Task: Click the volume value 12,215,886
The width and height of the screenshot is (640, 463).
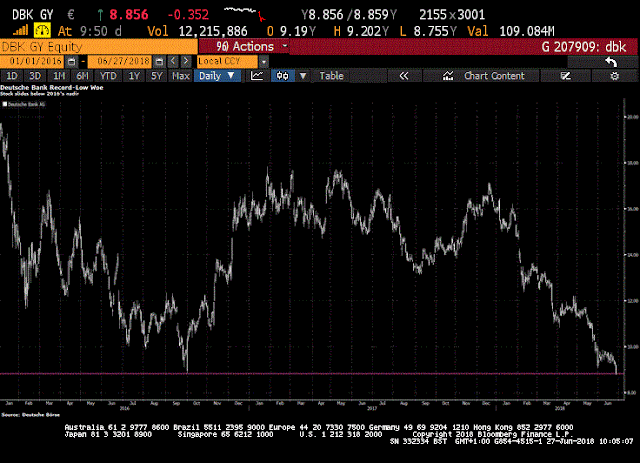Action: coord(213,31)
